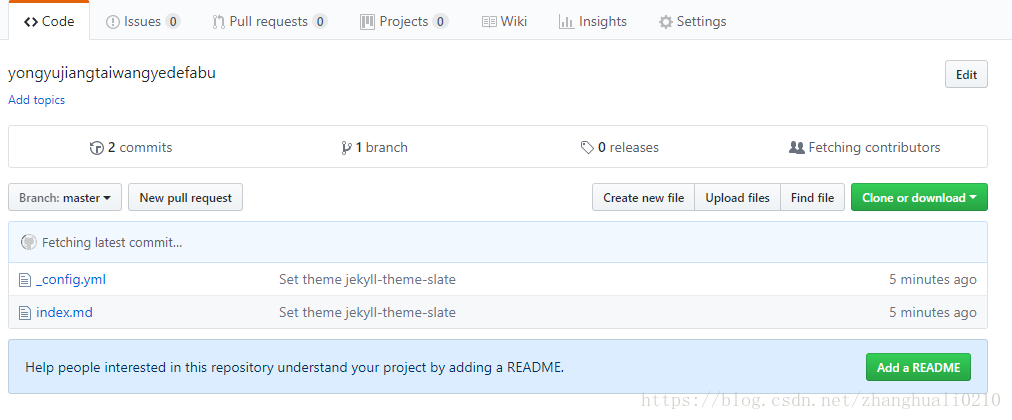Open the Wiki tab
This screenshot has height=420, width=1012.
coord(504,21)
